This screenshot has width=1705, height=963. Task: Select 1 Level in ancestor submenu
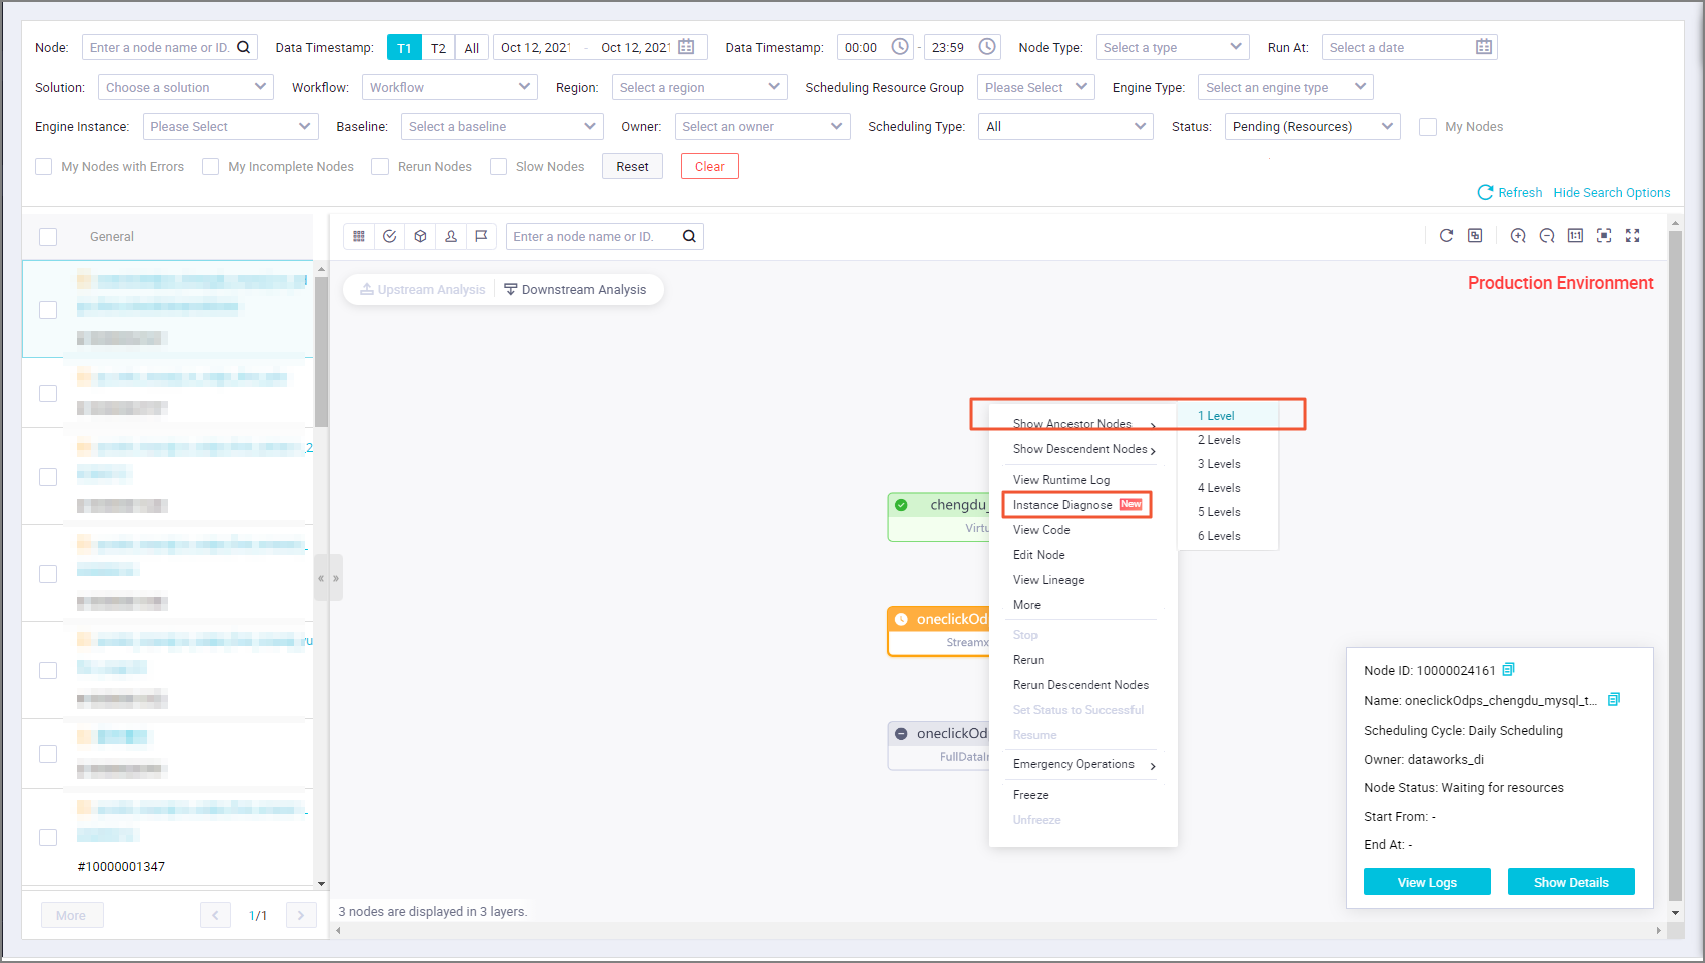(1216, 416)
